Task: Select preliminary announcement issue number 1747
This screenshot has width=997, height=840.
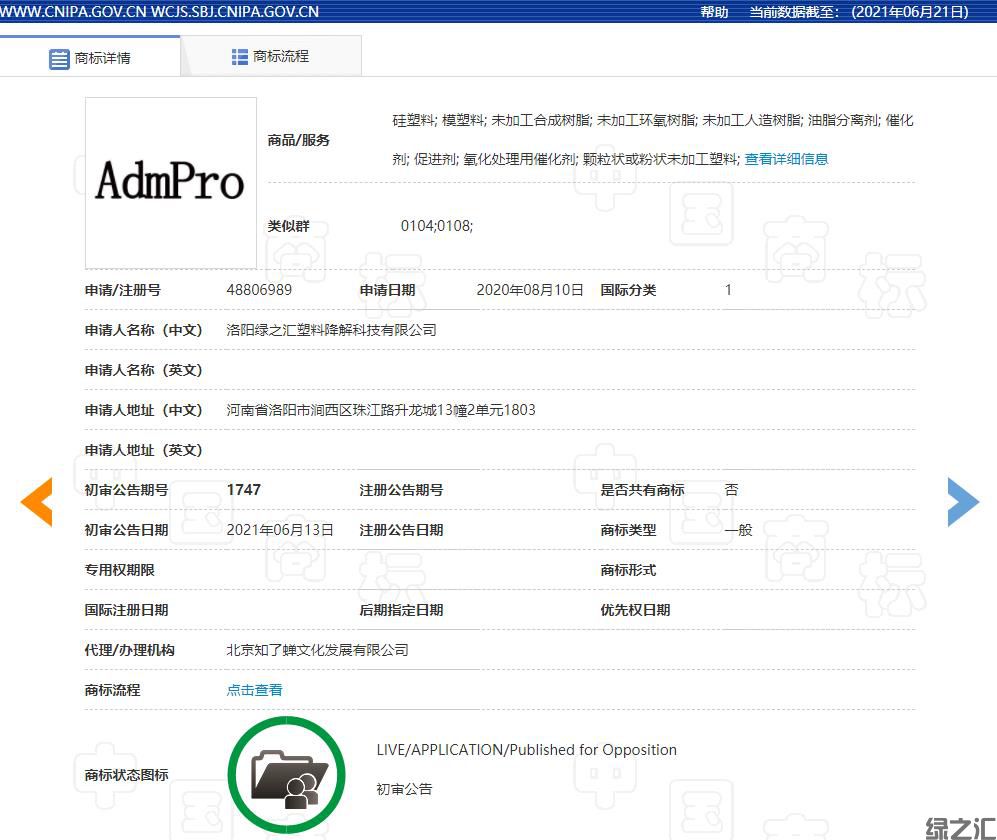Action: pyautogui.click(x=244, y=490)
